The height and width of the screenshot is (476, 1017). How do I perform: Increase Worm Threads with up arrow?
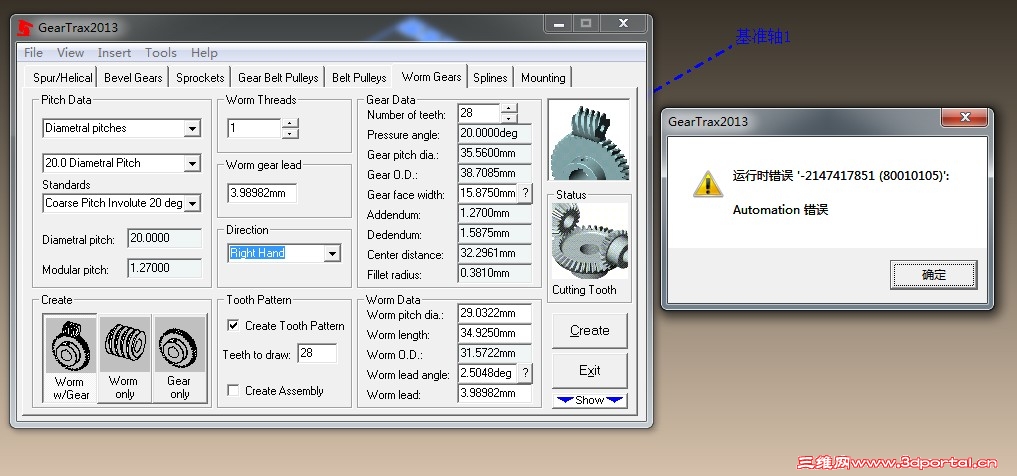291,123
